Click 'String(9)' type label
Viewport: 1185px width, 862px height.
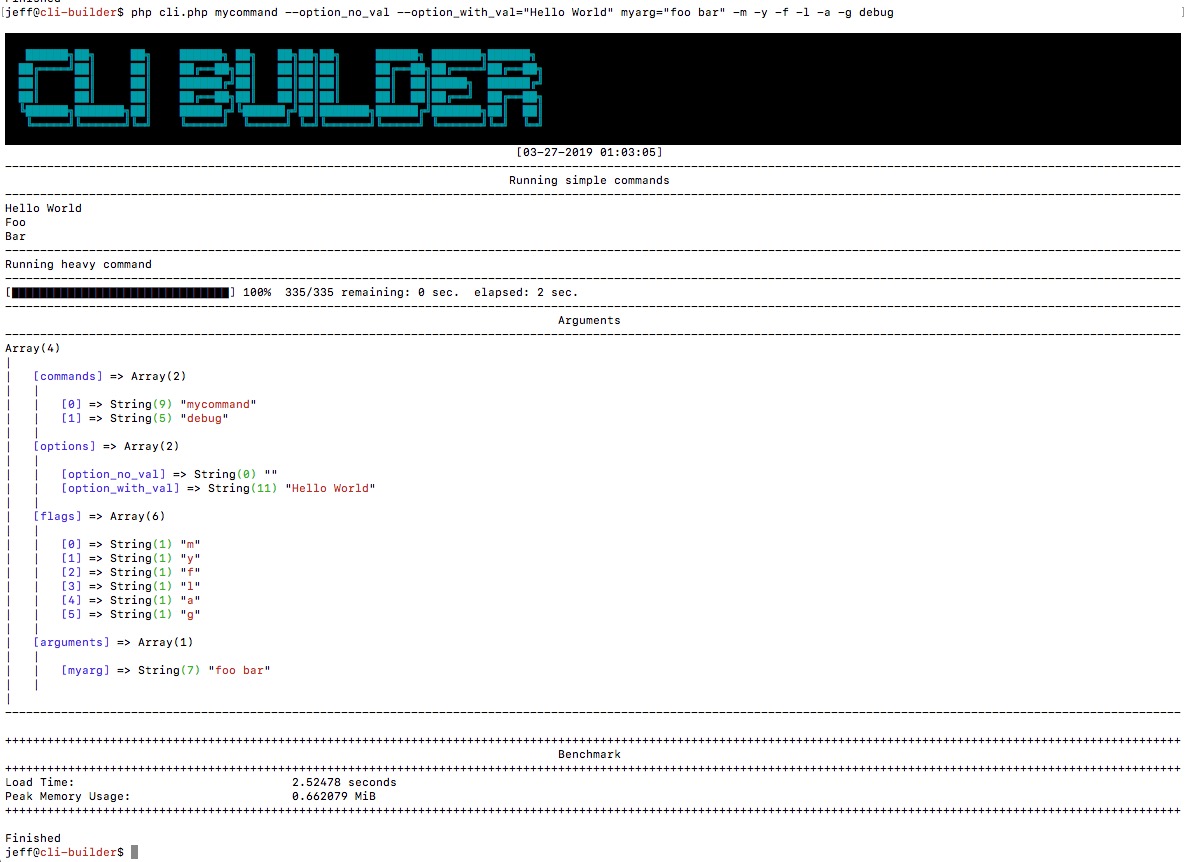141,404
